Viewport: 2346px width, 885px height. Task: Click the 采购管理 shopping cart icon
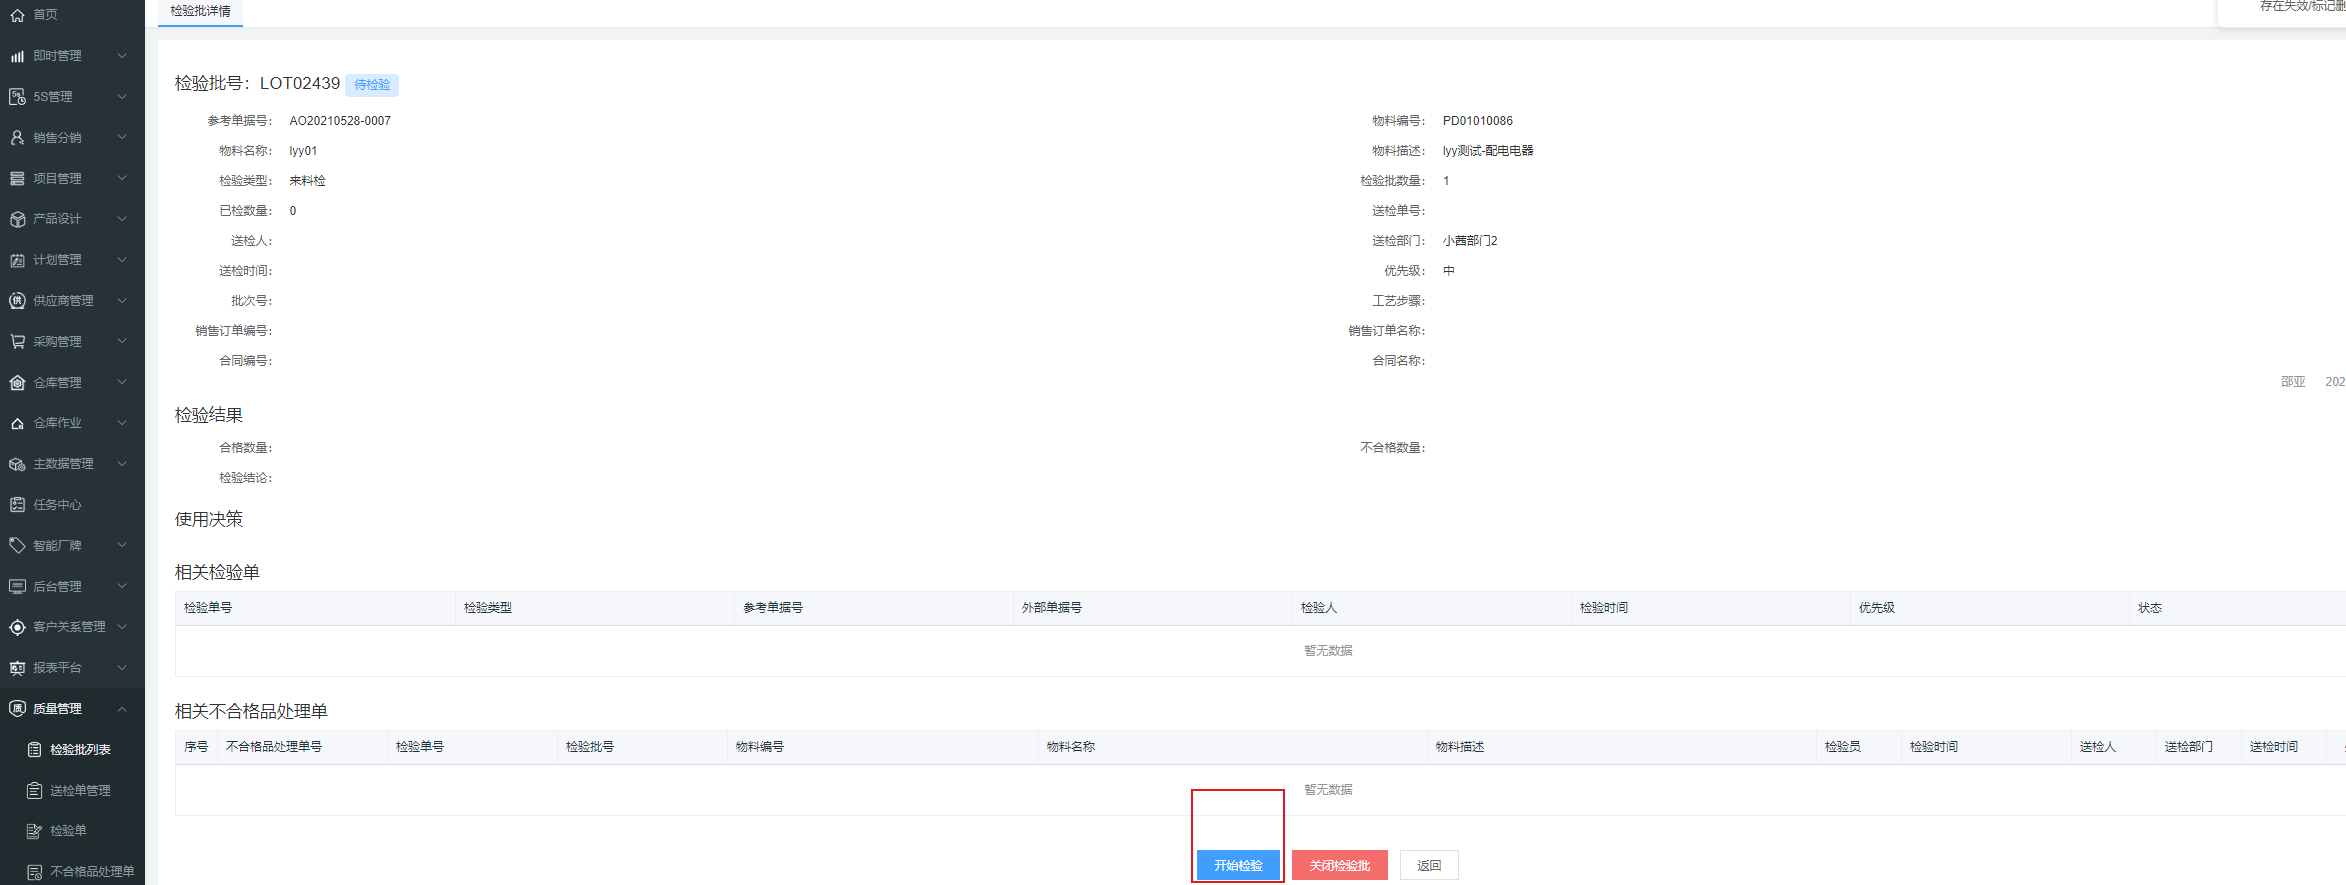click(x=17, y=342)
